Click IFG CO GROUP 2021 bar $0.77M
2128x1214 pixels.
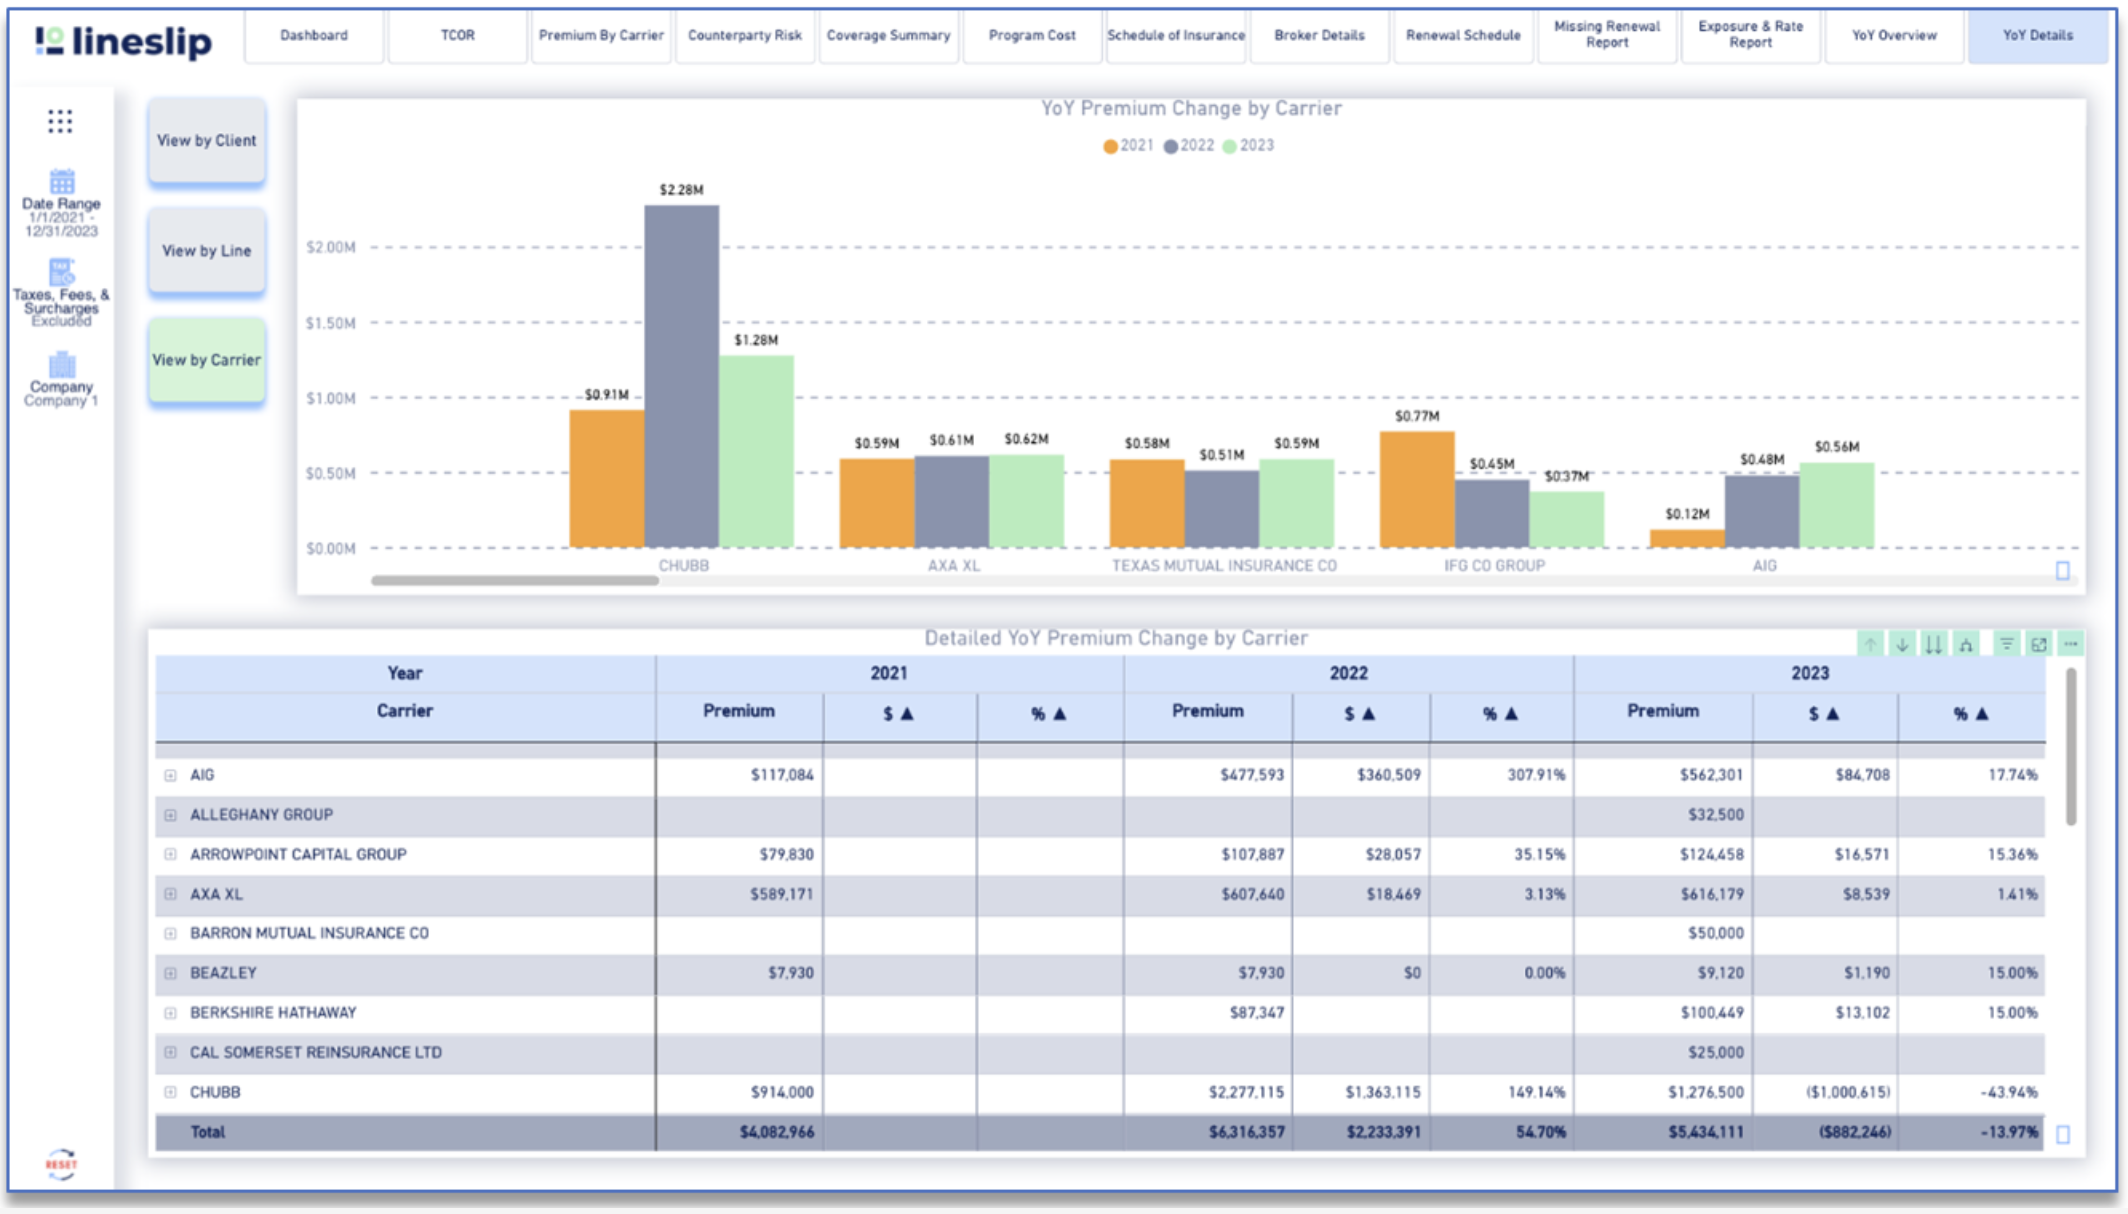(x=1417, y=490)
